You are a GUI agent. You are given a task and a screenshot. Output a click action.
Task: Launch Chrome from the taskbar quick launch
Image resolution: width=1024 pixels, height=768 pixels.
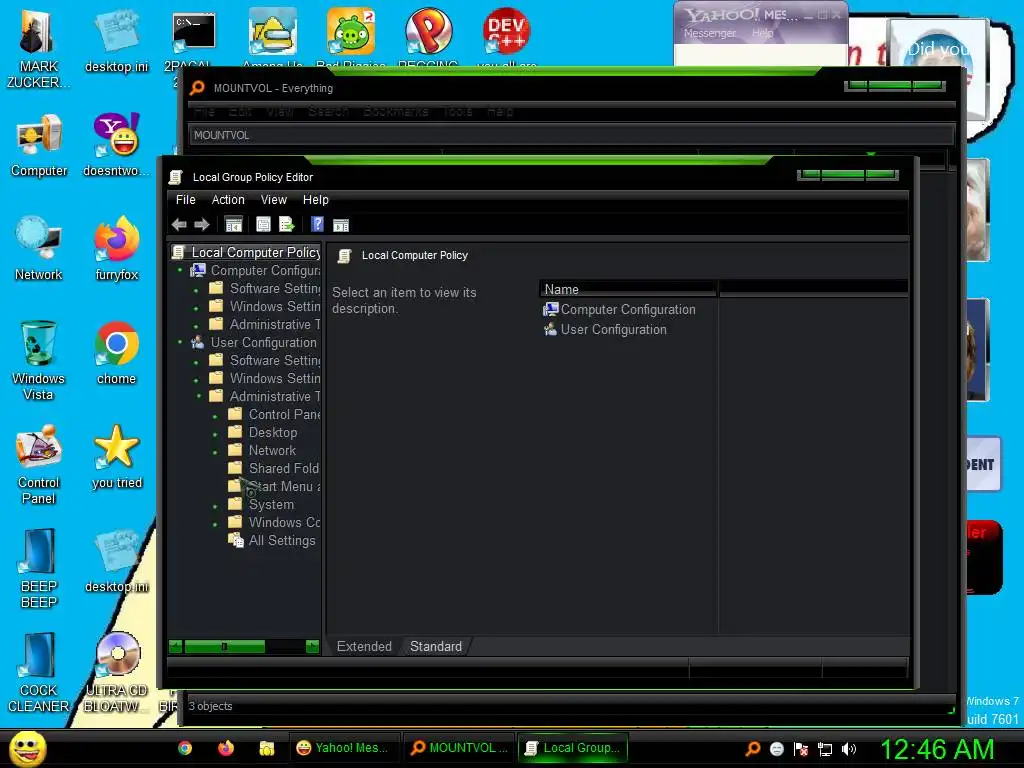(185, 748)
